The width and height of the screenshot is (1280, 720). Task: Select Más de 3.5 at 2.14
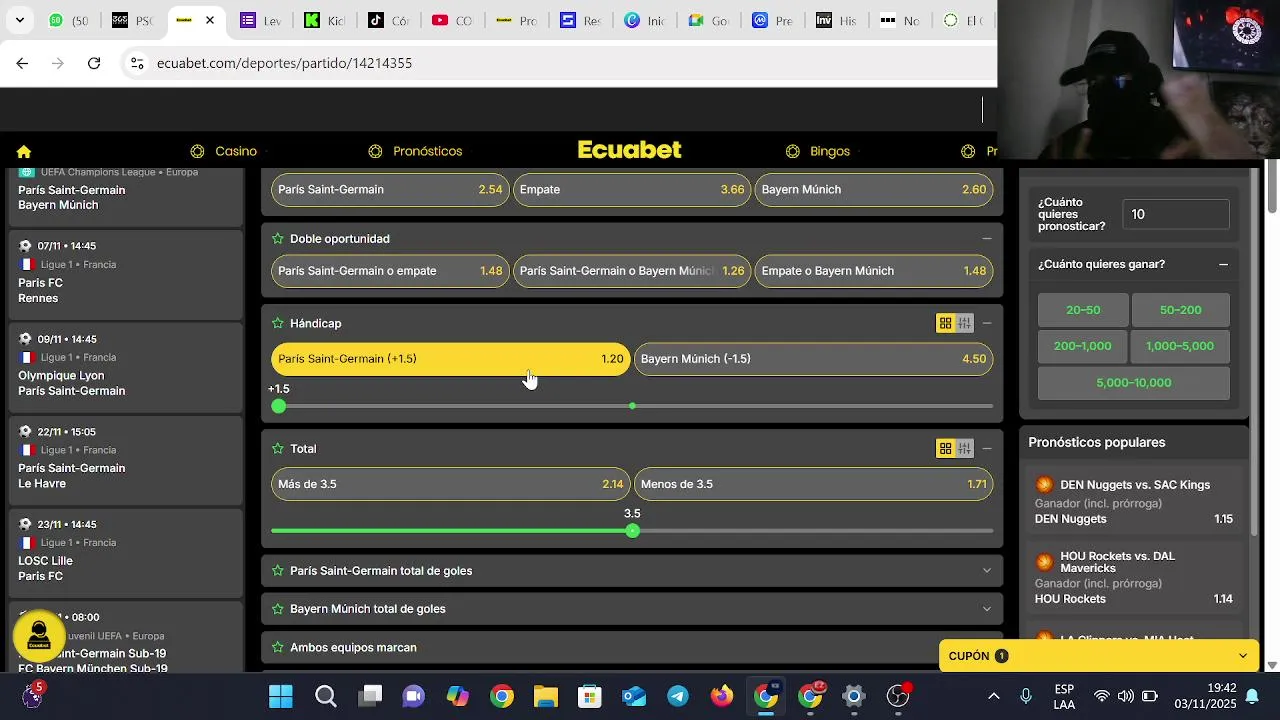click(450, 484)
